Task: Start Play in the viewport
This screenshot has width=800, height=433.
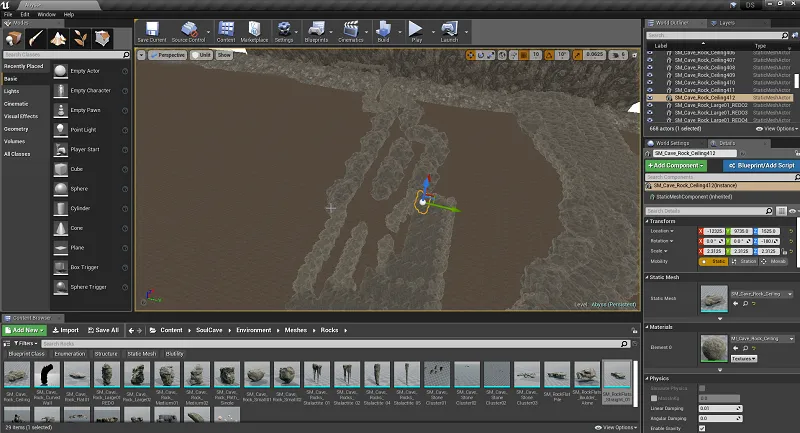Action: pos(416,32)
